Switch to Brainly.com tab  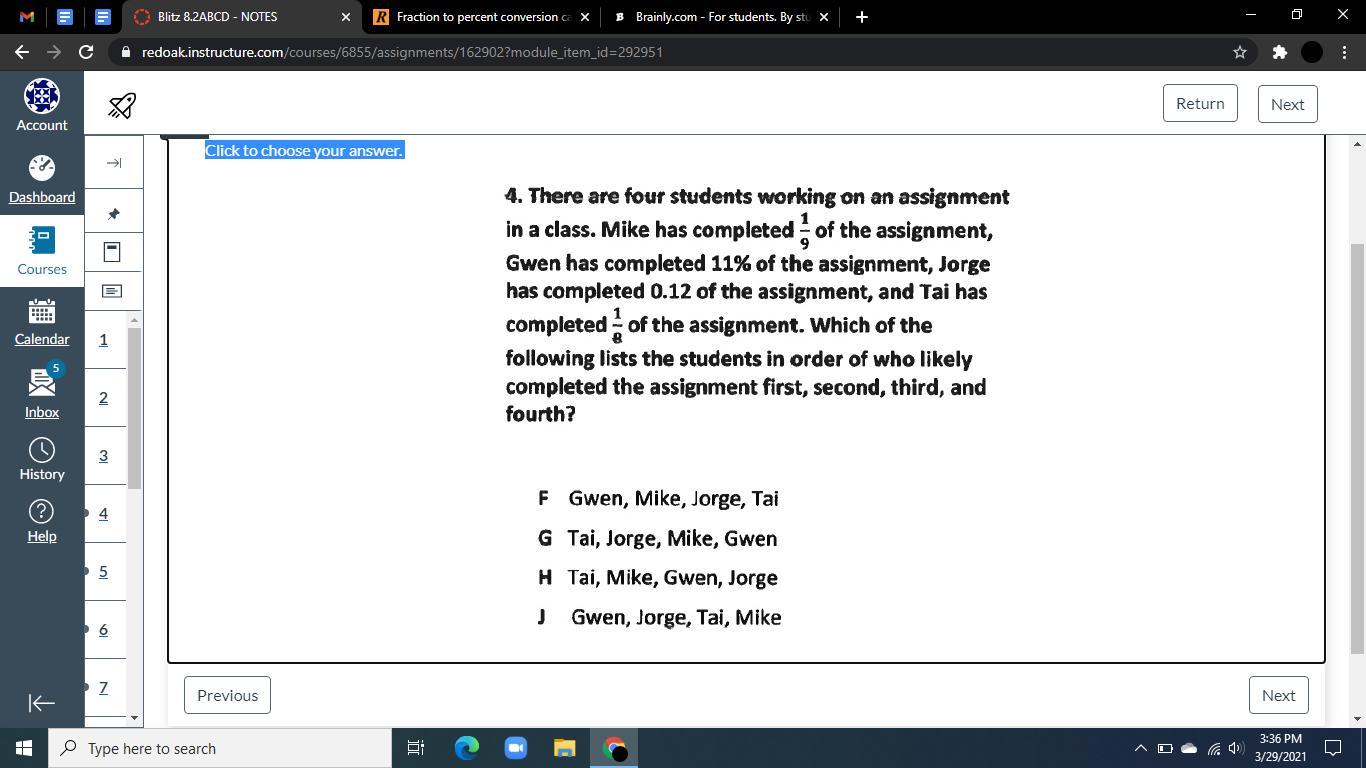click(x=722, y=17)
